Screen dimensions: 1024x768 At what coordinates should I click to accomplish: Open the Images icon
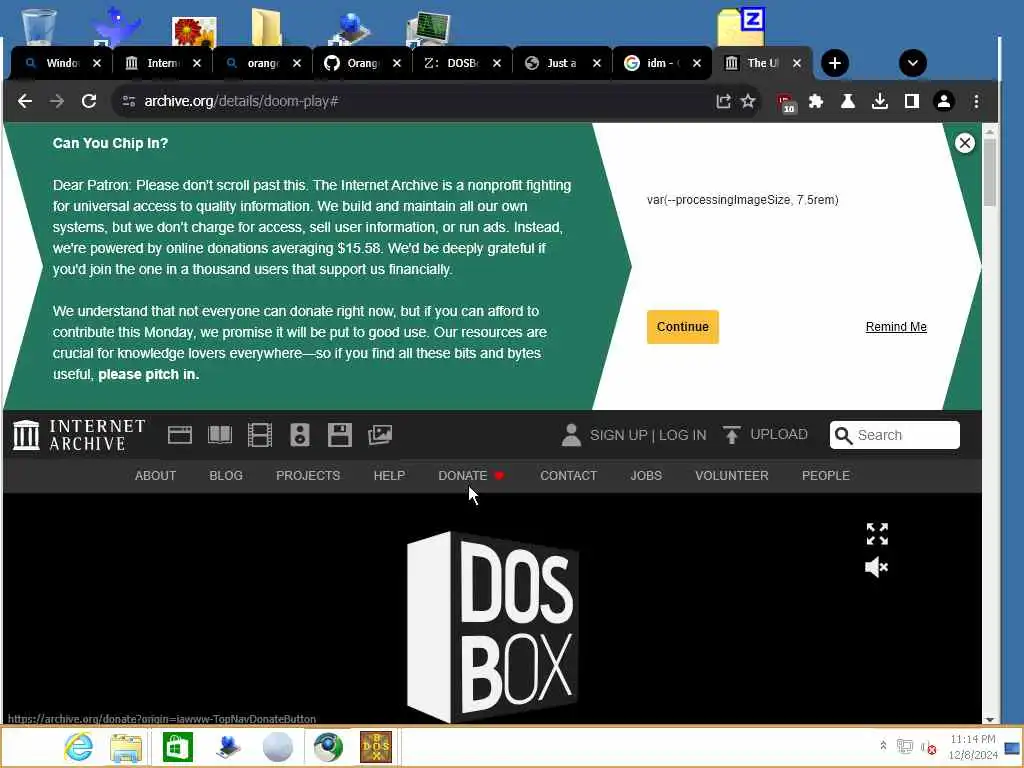380,435
